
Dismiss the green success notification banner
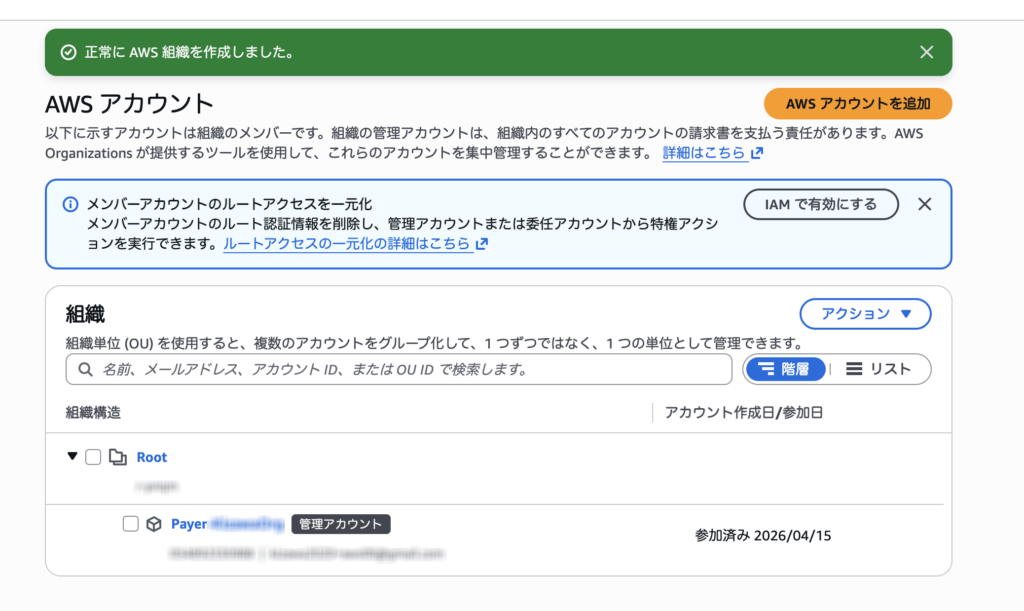(x=926, y=52)
